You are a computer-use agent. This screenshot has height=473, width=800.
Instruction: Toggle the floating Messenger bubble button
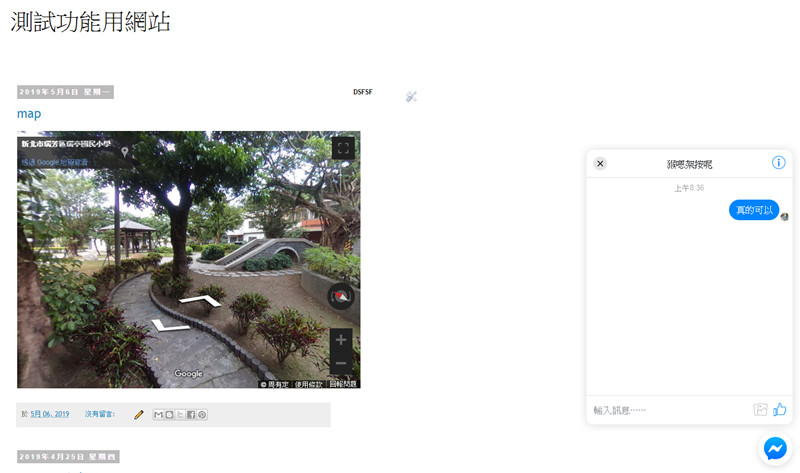point(775,449)
